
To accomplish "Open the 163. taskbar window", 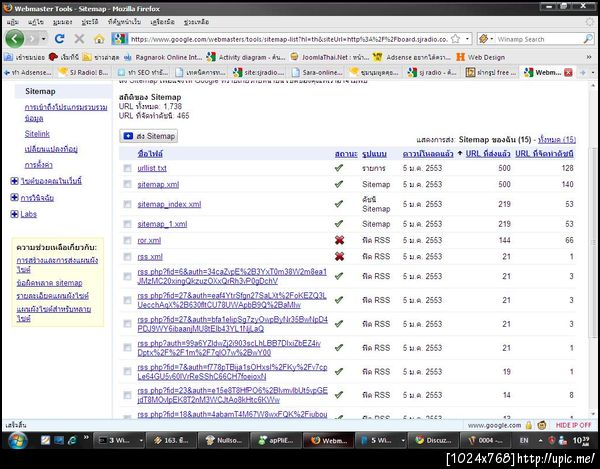I will click(171, 441).
